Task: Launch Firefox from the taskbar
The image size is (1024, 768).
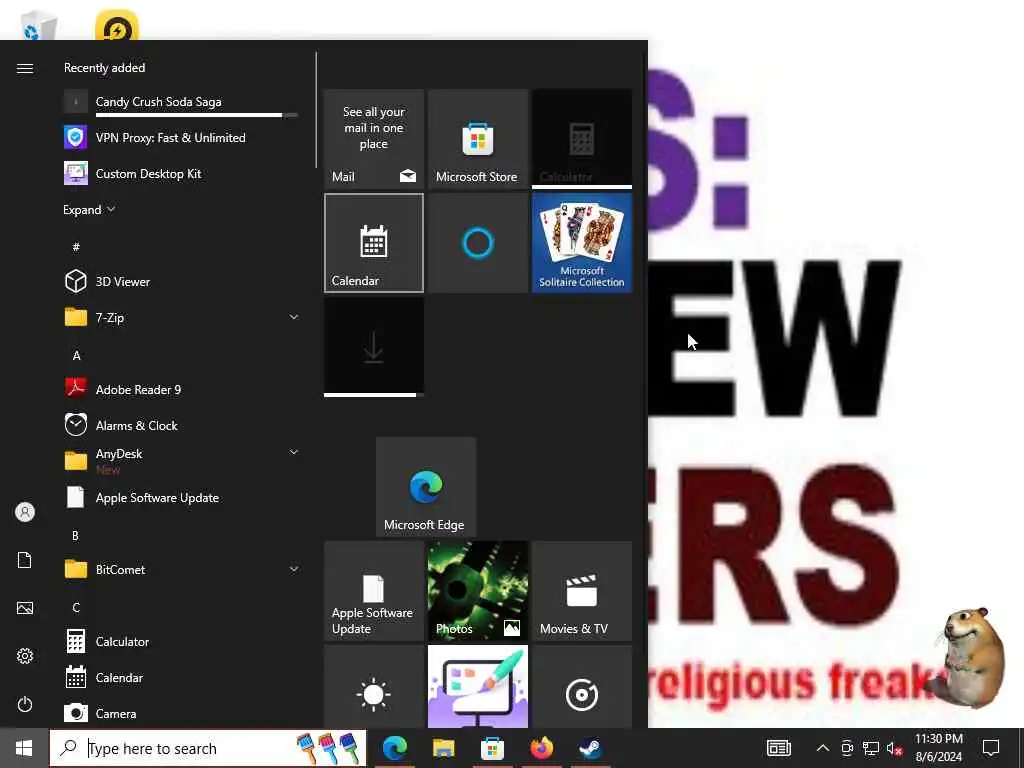Action: 541,748
